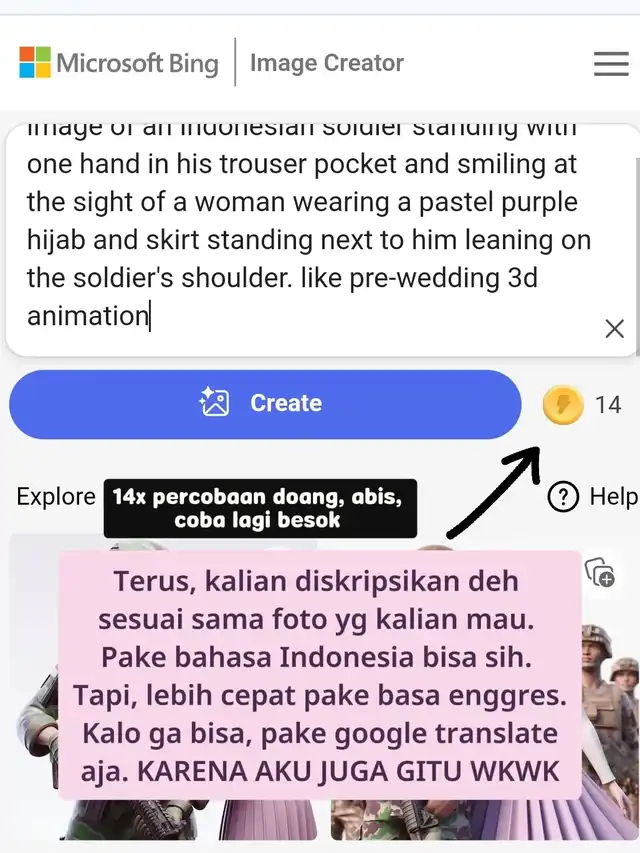
Task: Clear prompt with the X icon
Action: point(614,329)
